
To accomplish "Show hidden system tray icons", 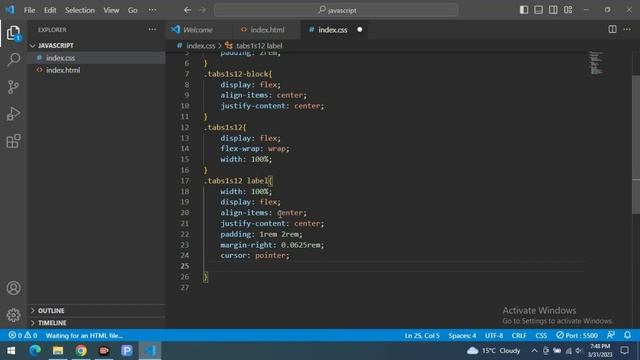I will [534, 351].
